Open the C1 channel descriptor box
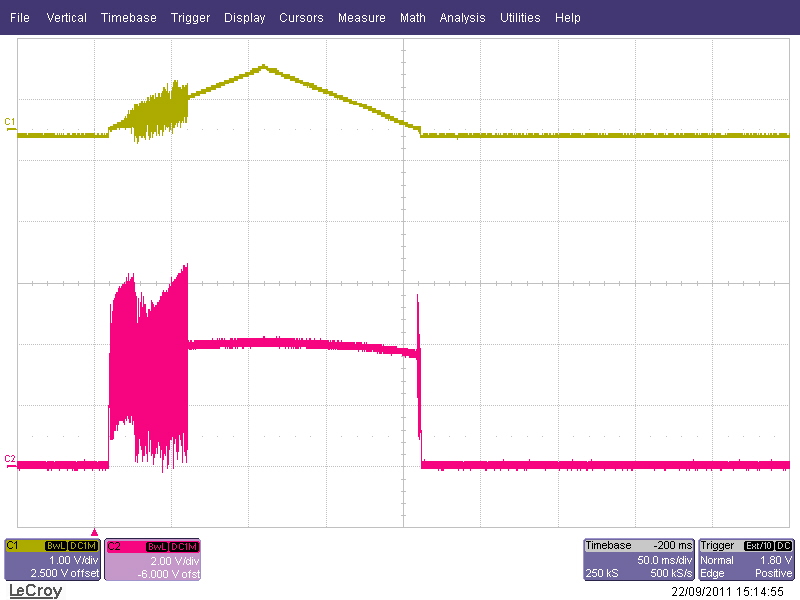 pyautogui.click(x=53, y=560)
